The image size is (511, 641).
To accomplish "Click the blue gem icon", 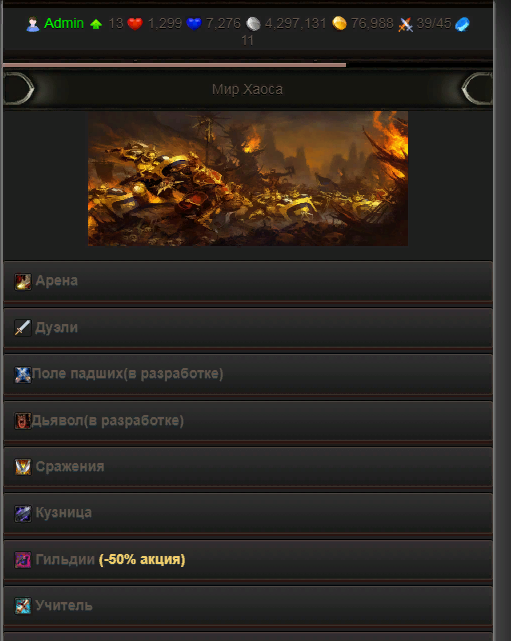I will 462,24.
